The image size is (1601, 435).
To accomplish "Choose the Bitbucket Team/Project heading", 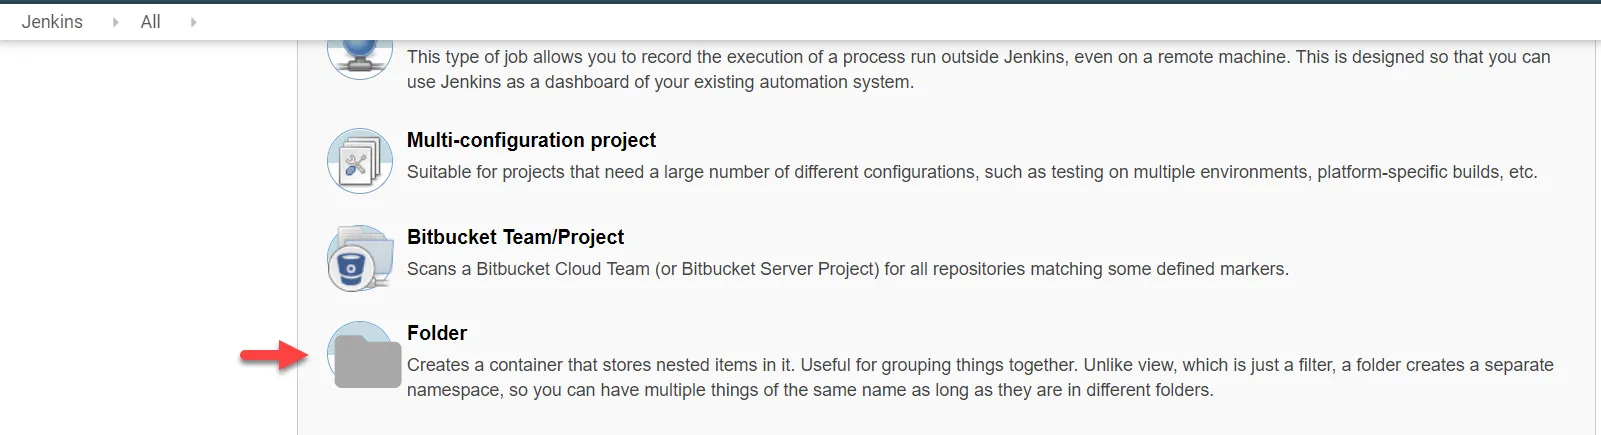I will click(515, 237).
